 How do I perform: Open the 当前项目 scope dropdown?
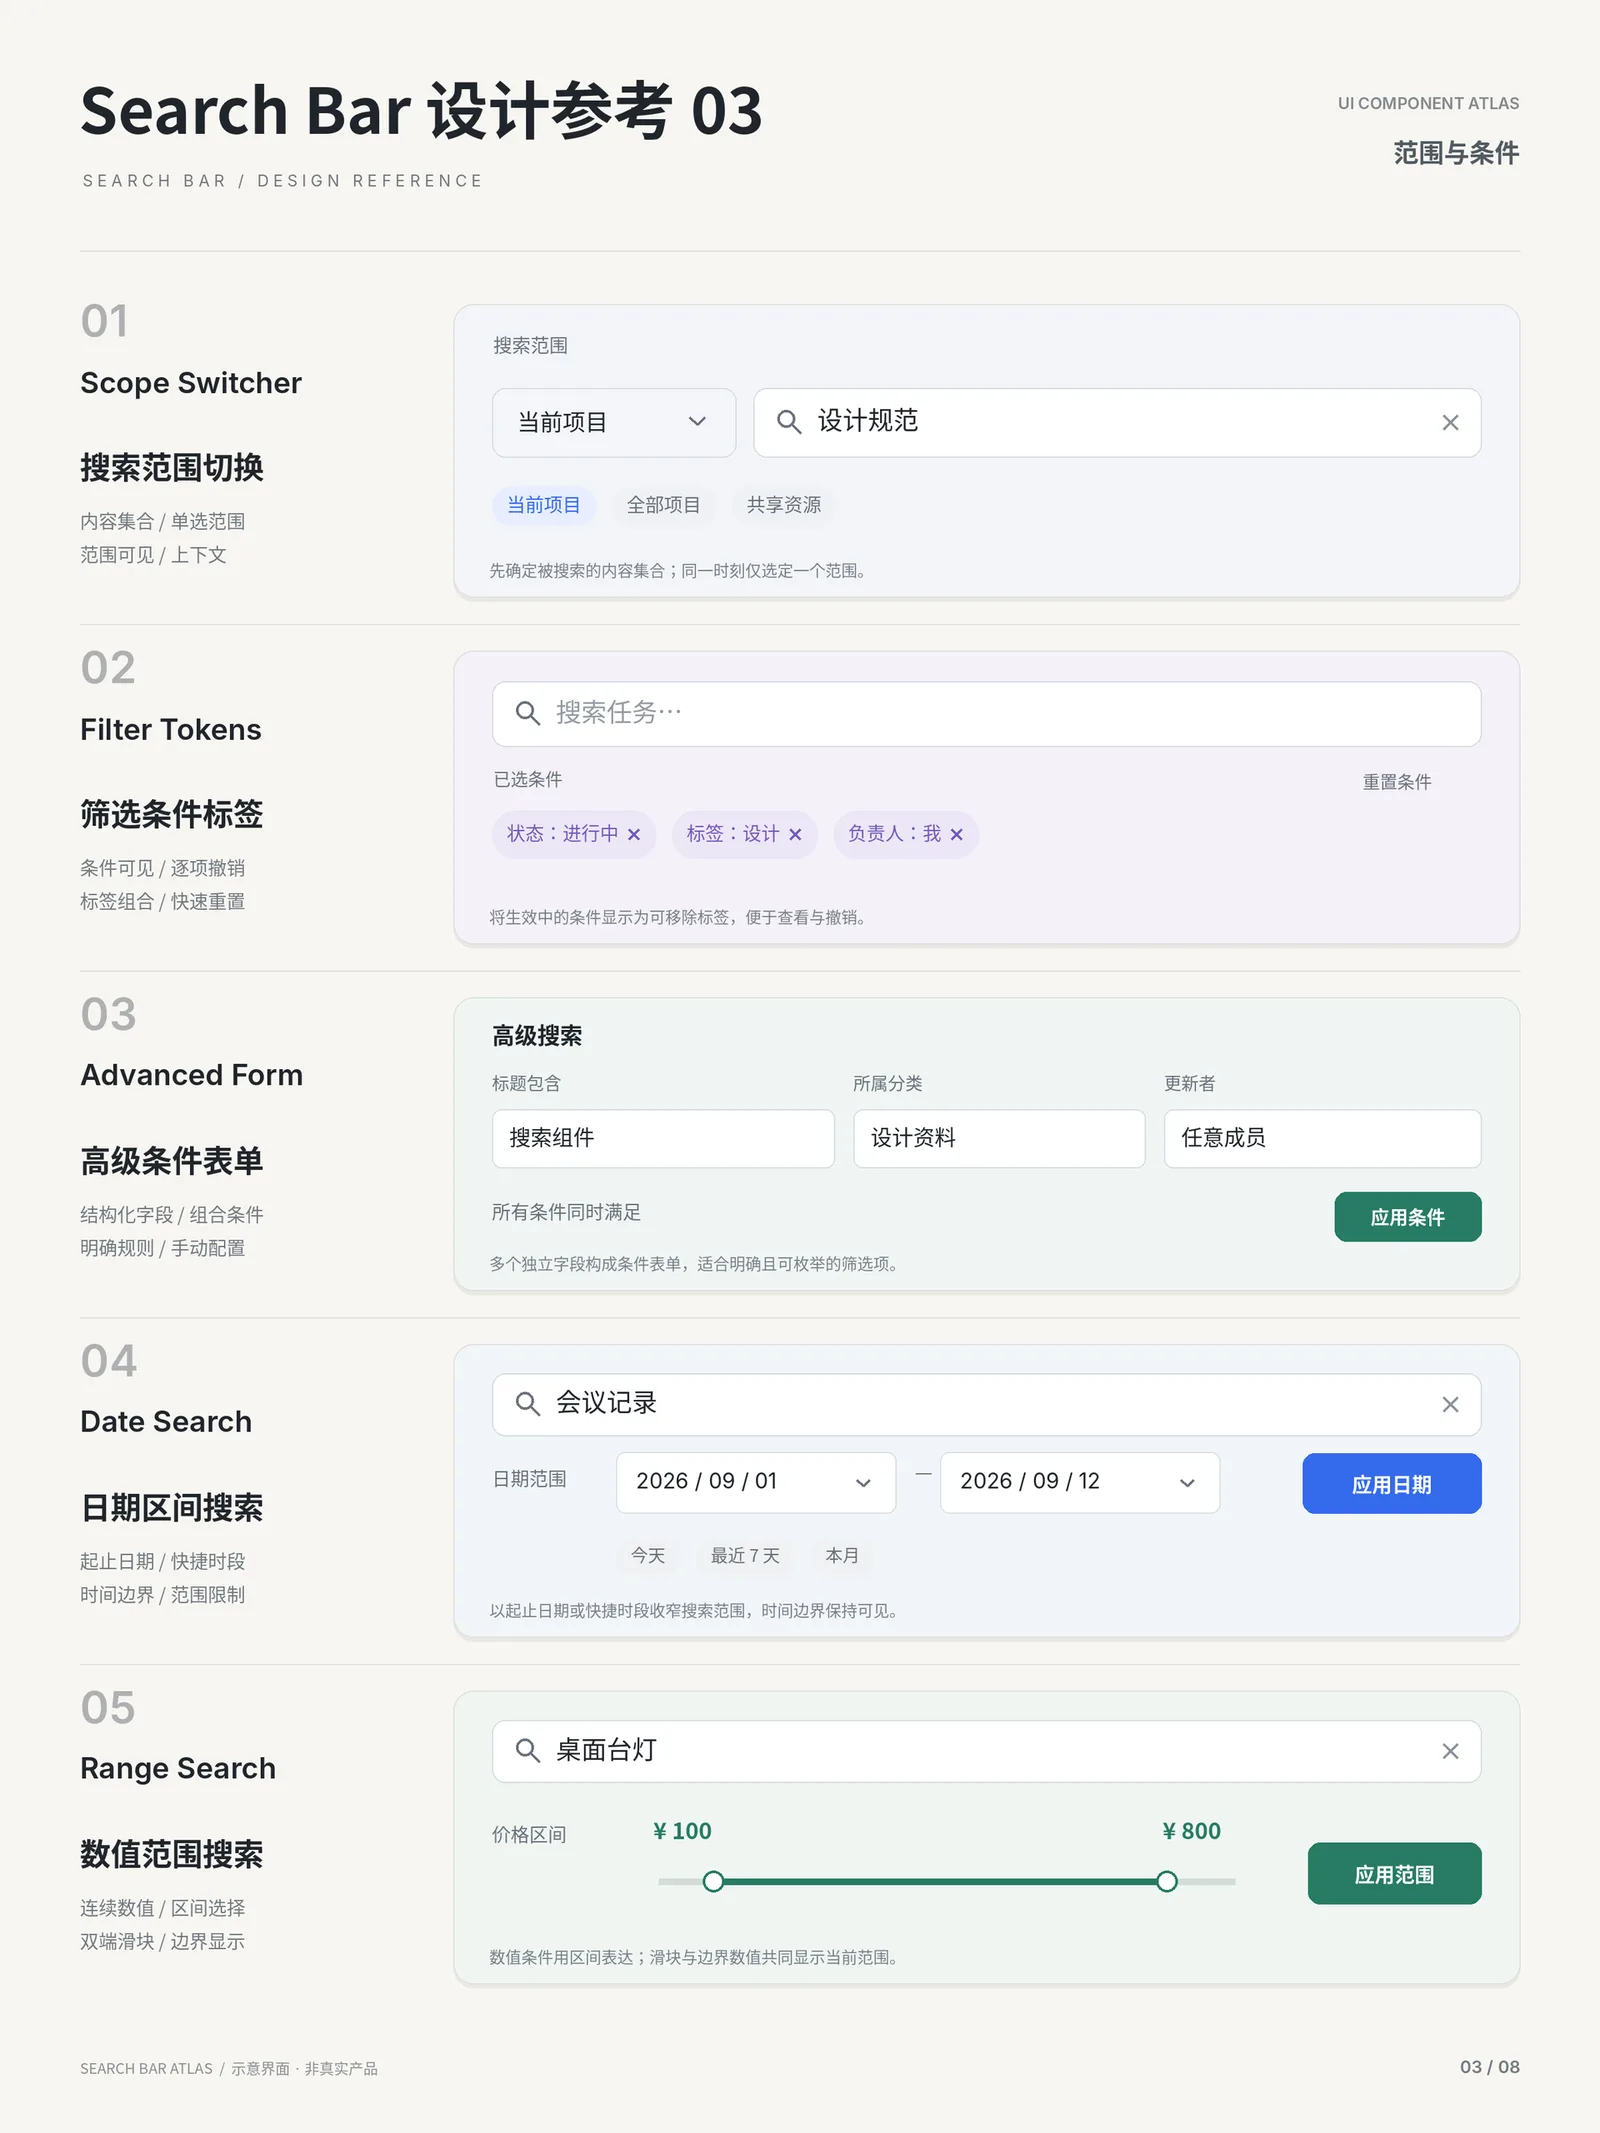pos(614,423)
